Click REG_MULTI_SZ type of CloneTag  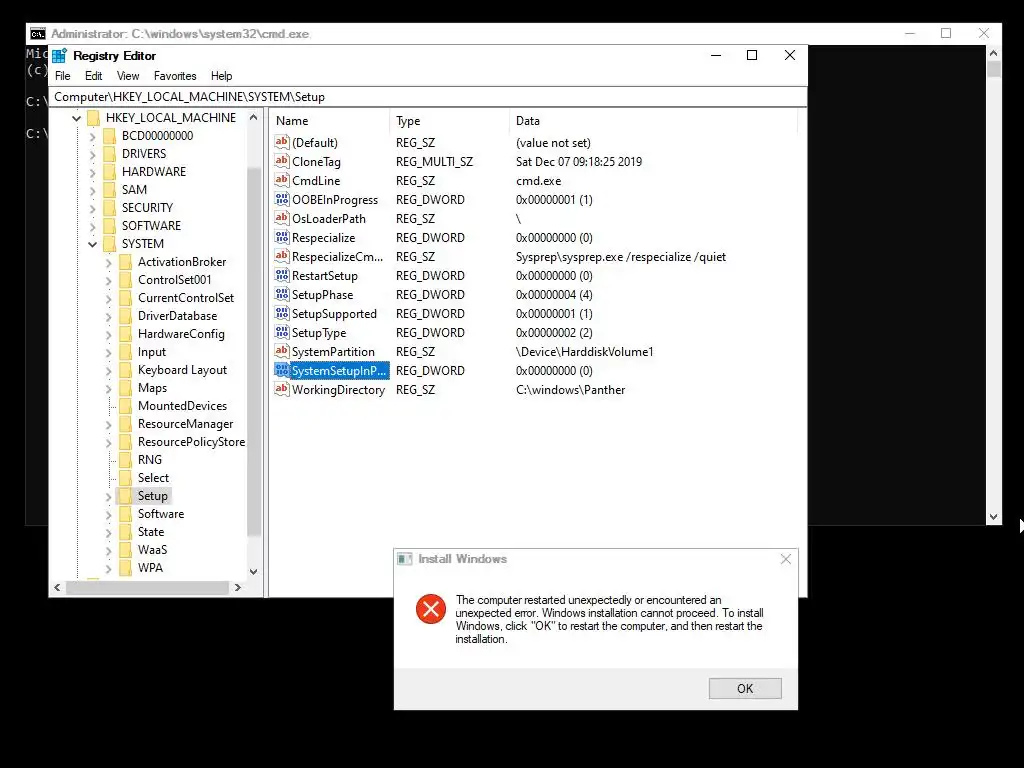pos(434,162)
